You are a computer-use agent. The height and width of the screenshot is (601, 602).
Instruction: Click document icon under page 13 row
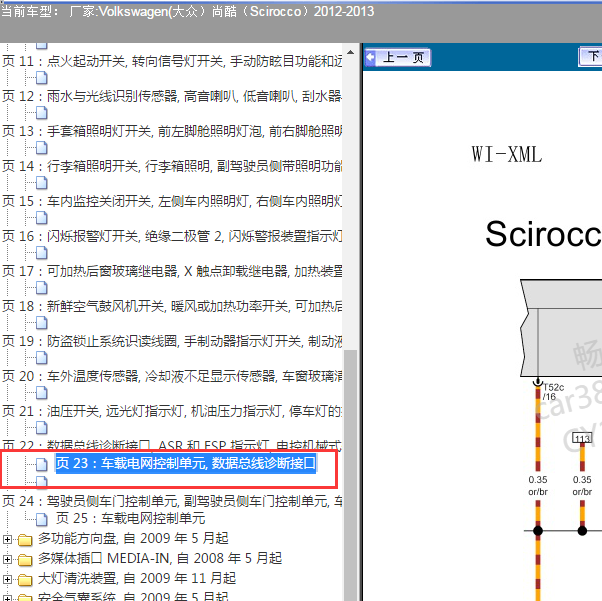(41, 148)
